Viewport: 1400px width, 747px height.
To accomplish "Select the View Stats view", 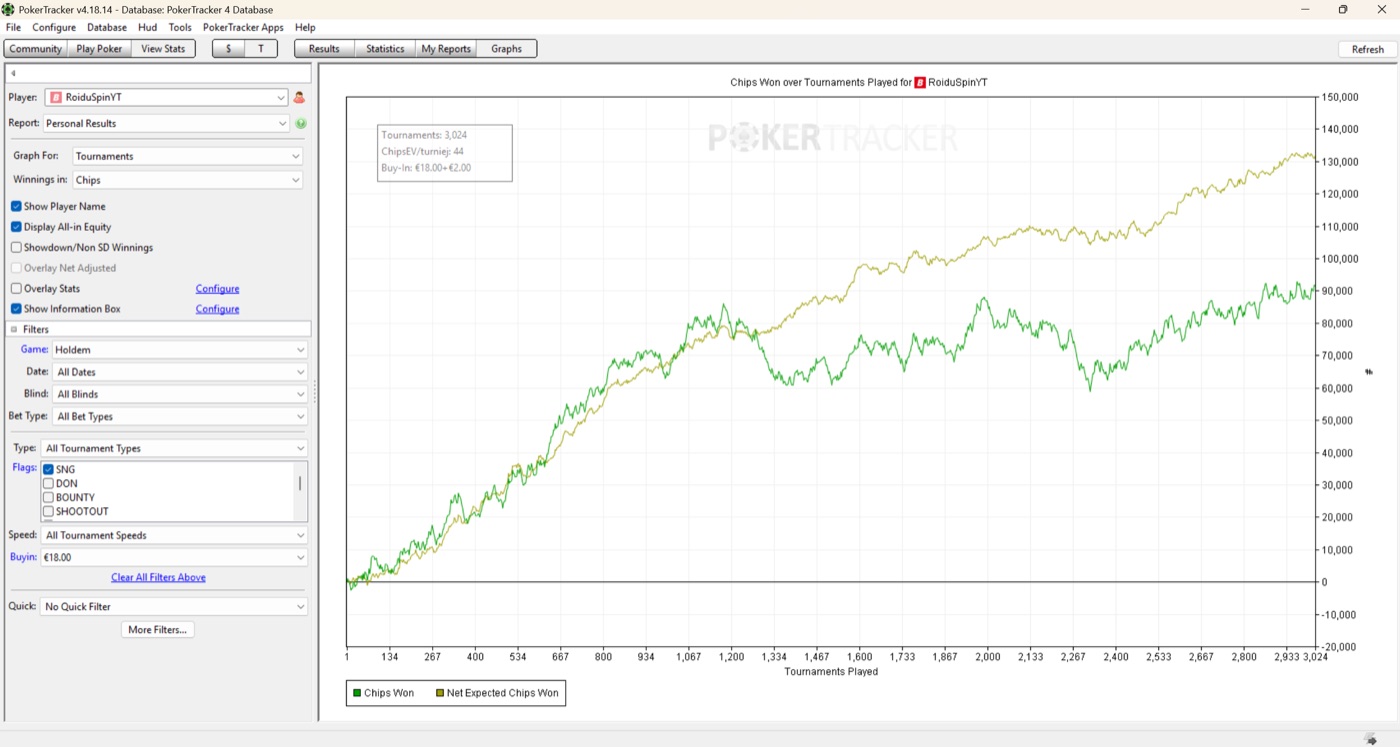I will (164, 49).
